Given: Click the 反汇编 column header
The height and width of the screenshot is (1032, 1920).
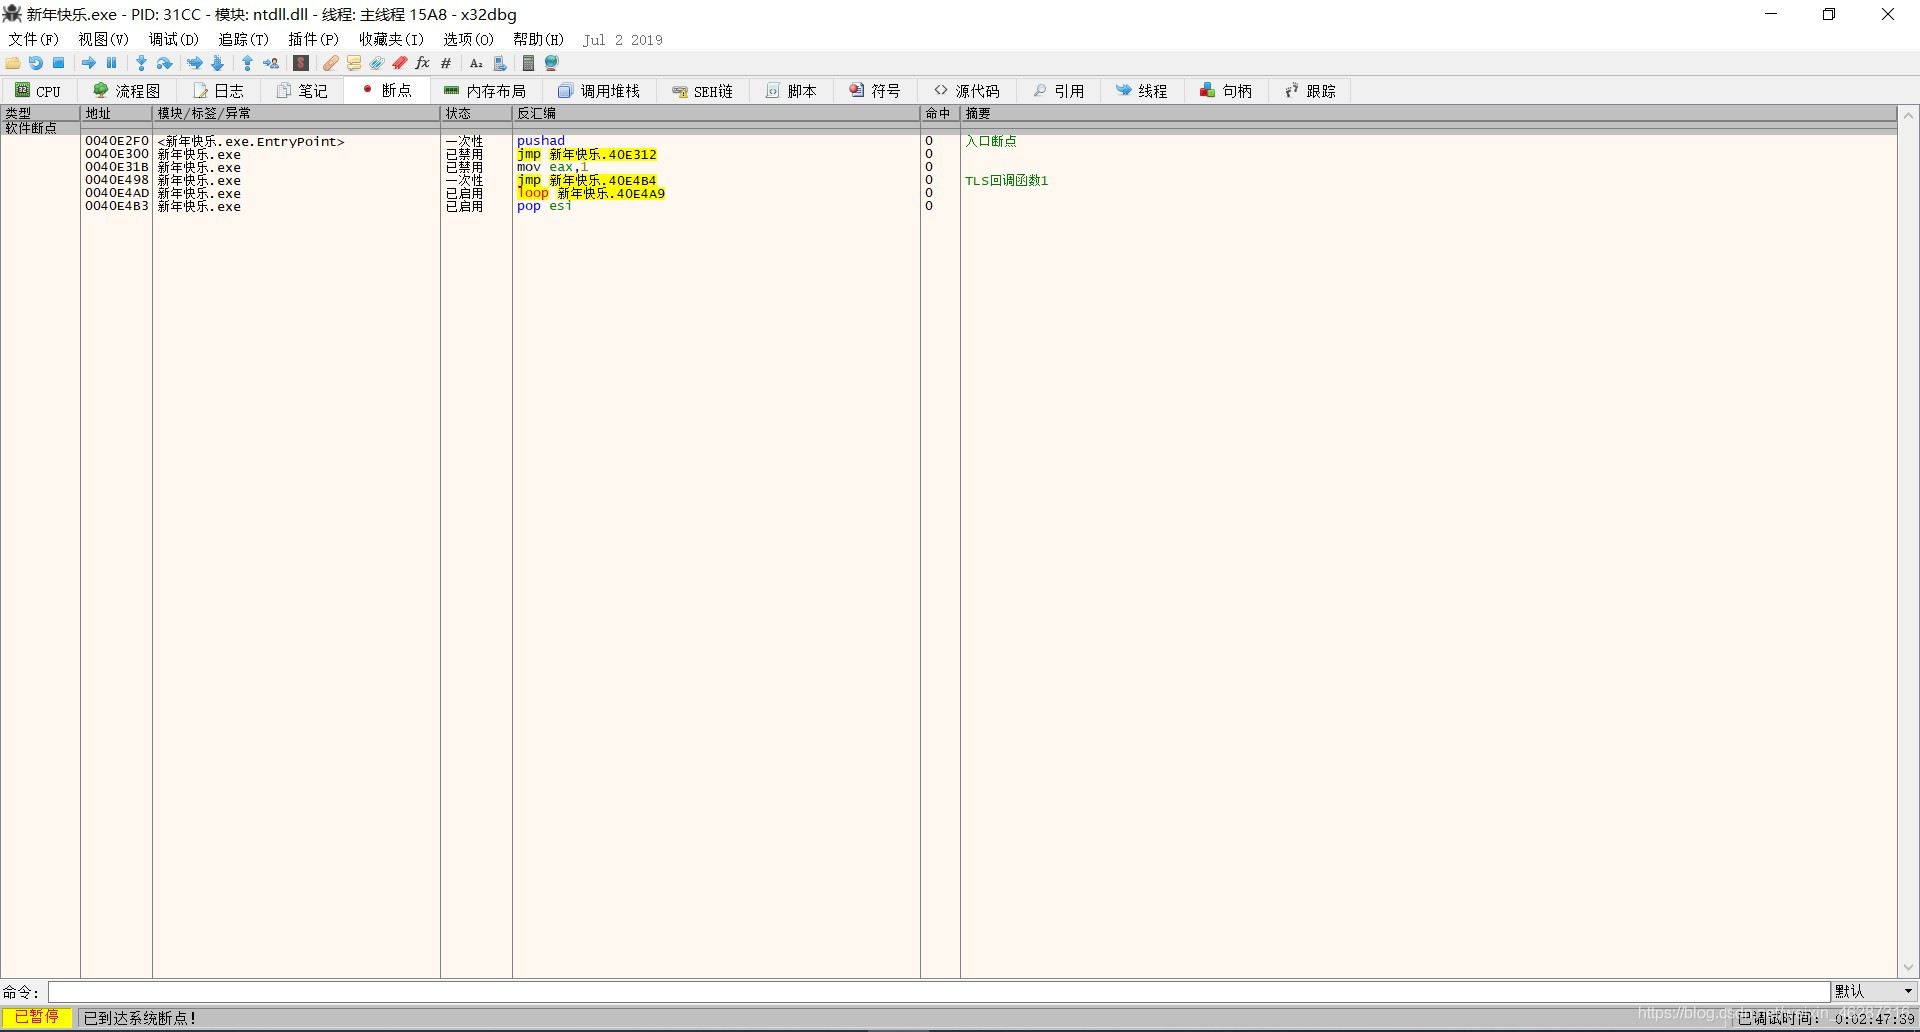Looking at the screenshot, I should click(716, 114).
